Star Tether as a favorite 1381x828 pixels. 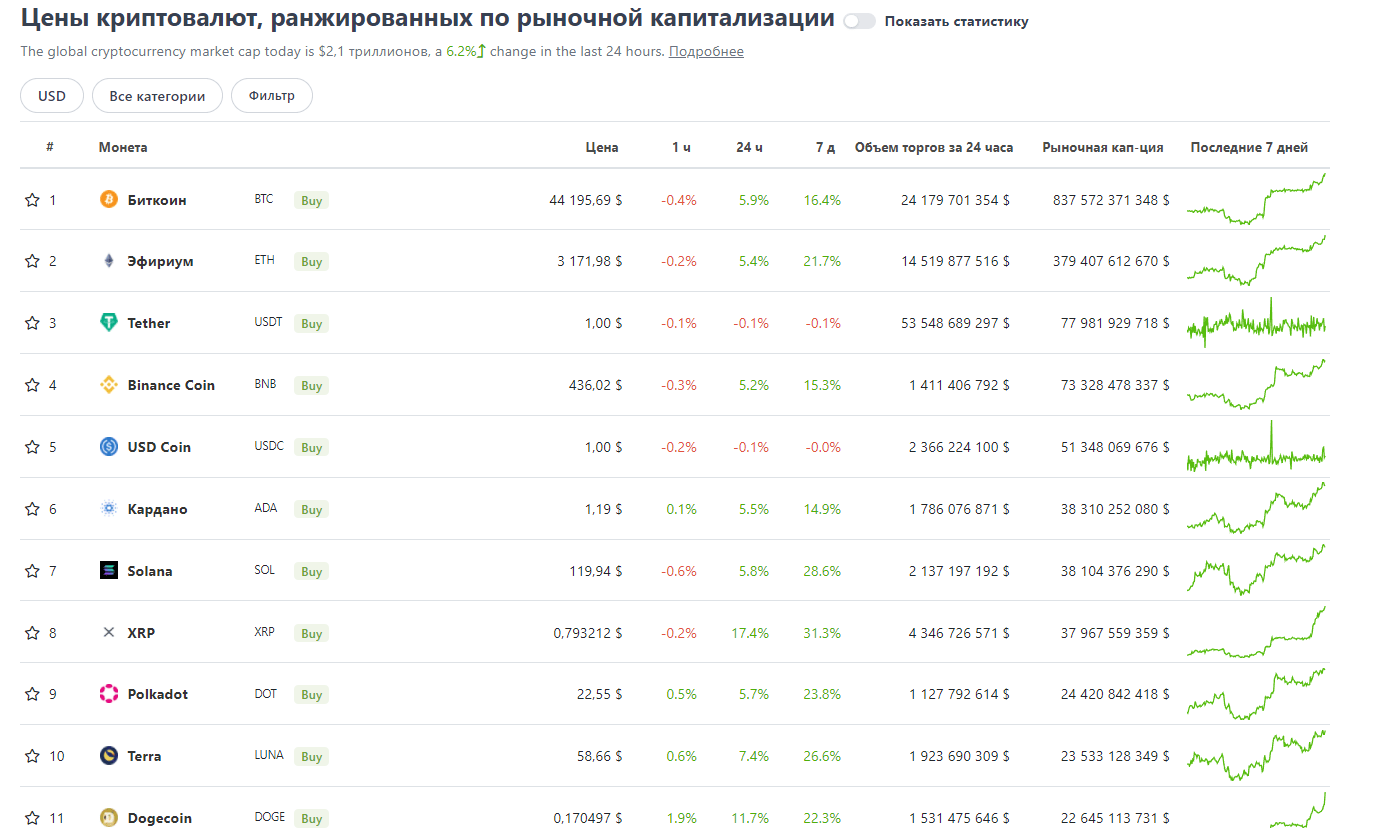tap(32, 323)
